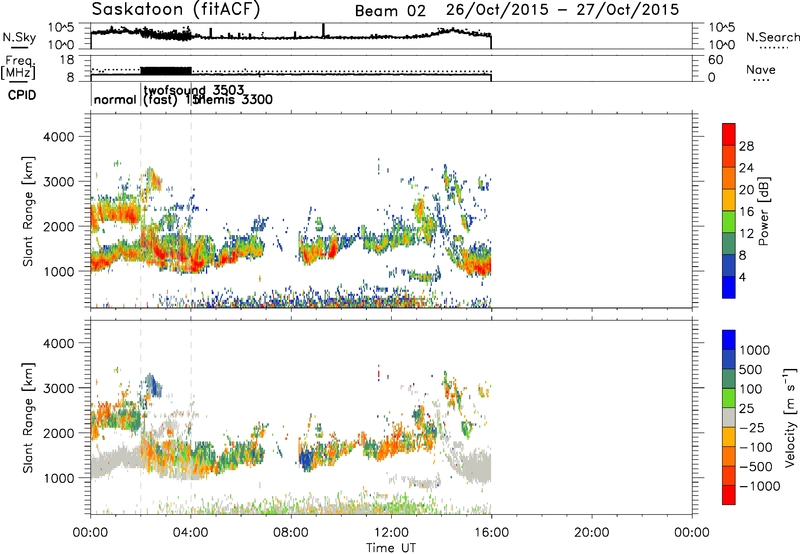Click the '04:00' time axis tick label
Image resolution: width=800 pixels, height=554 pixels.
point(190,533)
